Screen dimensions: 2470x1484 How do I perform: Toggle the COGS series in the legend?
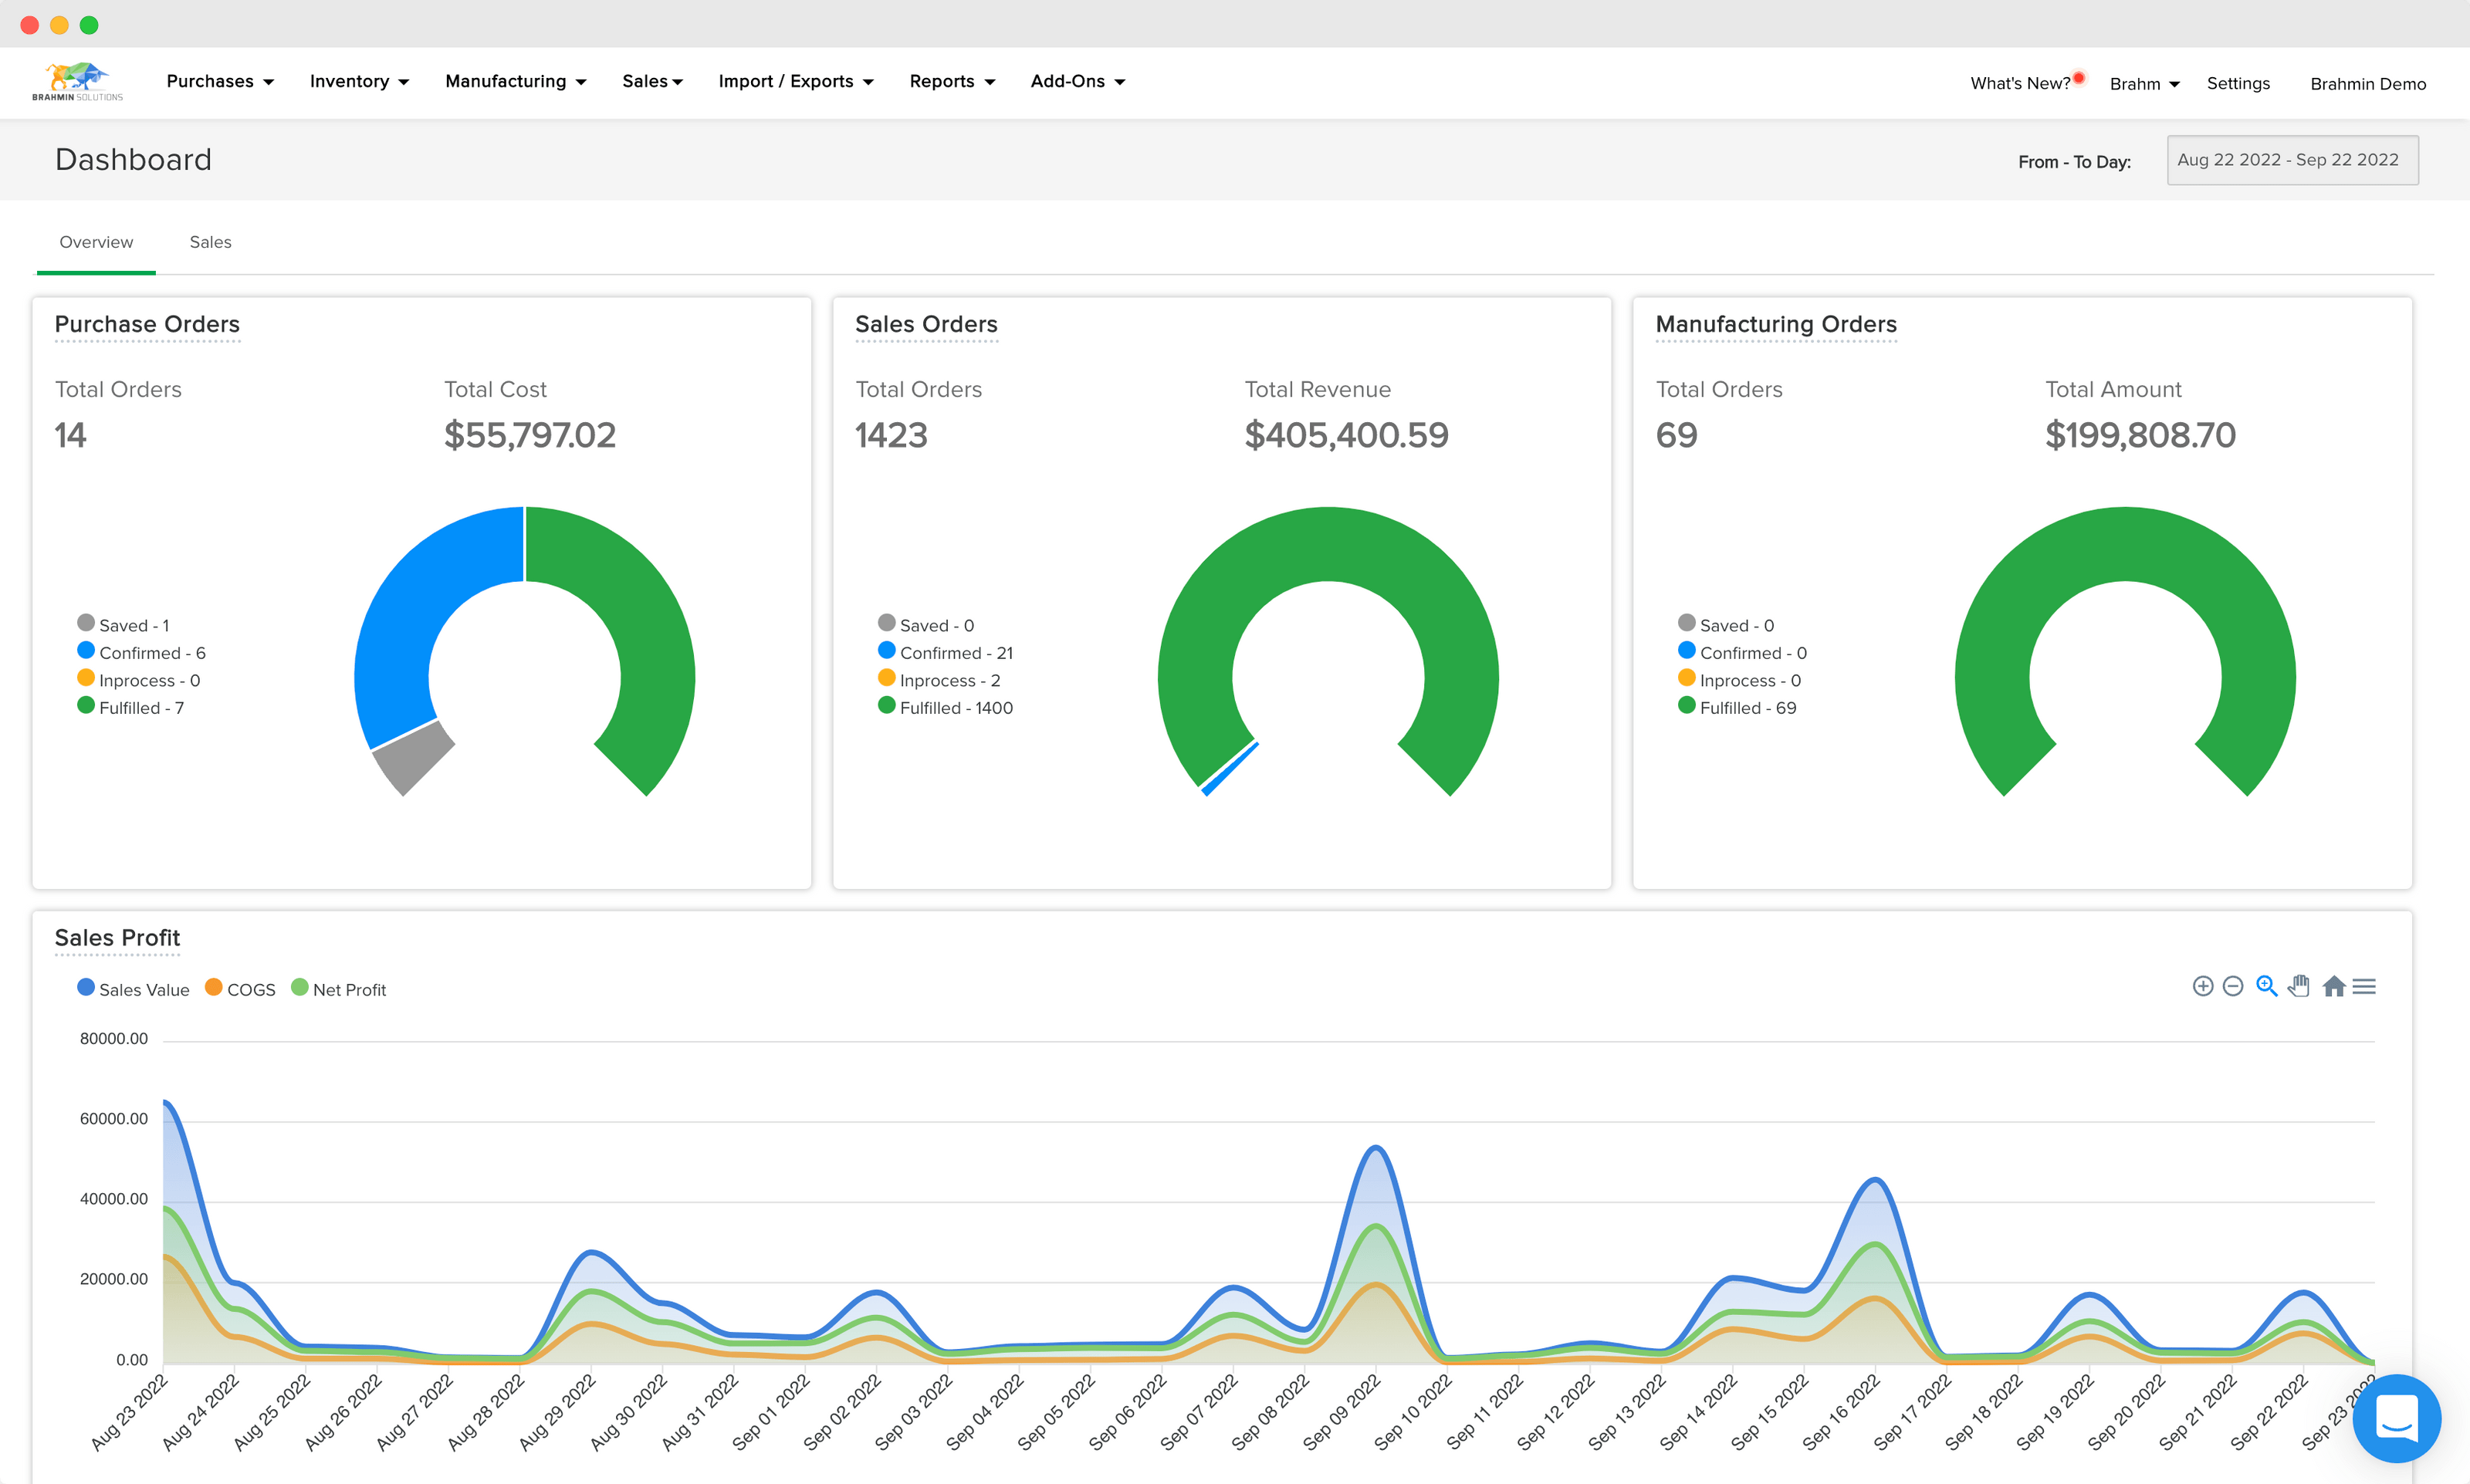pos(240,989)
